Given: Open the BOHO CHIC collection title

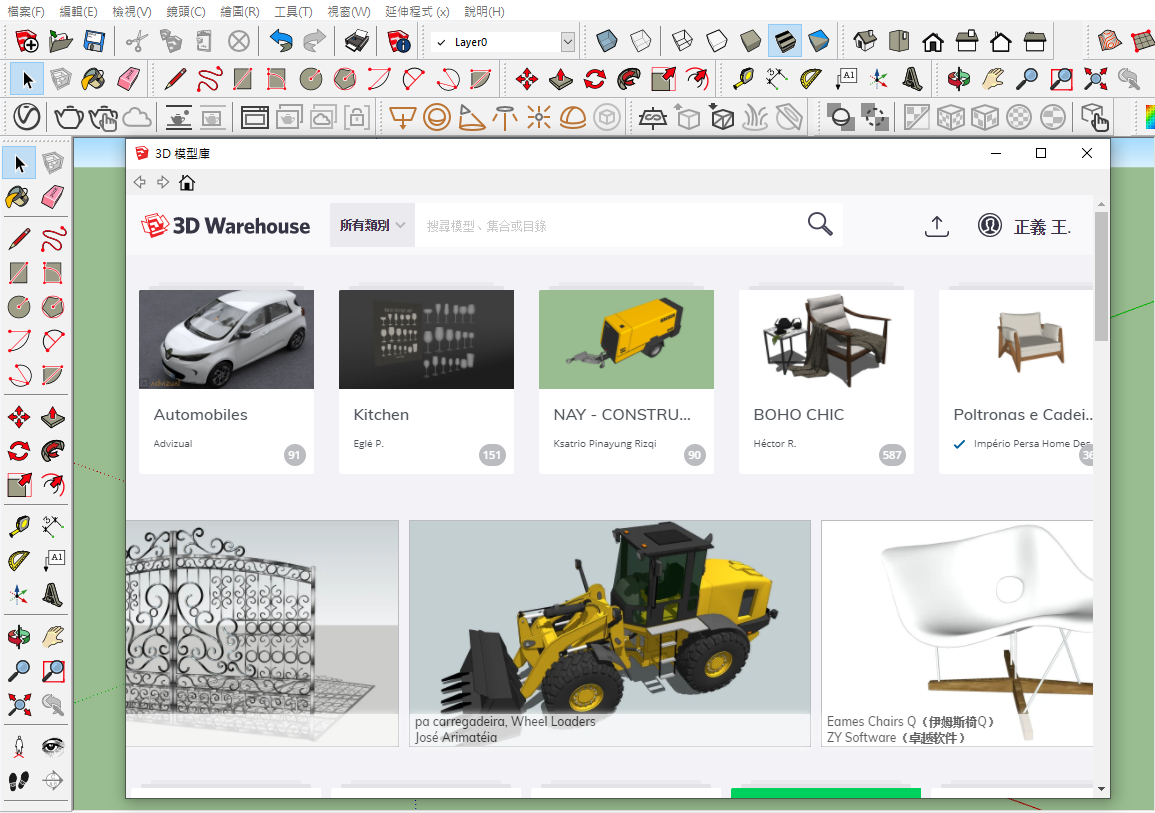Looking at the screenshot, I should 798,415.
